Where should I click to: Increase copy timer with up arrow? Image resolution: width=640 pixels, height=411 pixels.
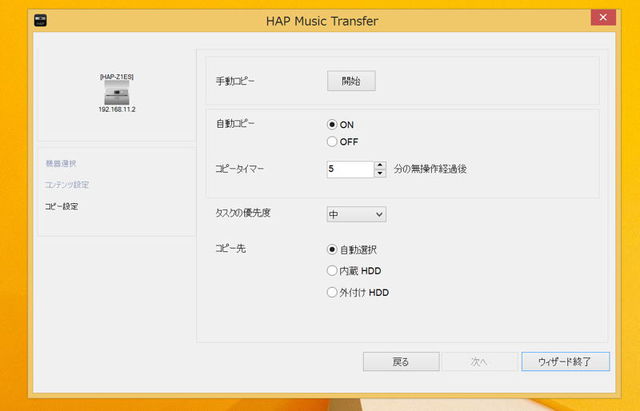point(380,165)
